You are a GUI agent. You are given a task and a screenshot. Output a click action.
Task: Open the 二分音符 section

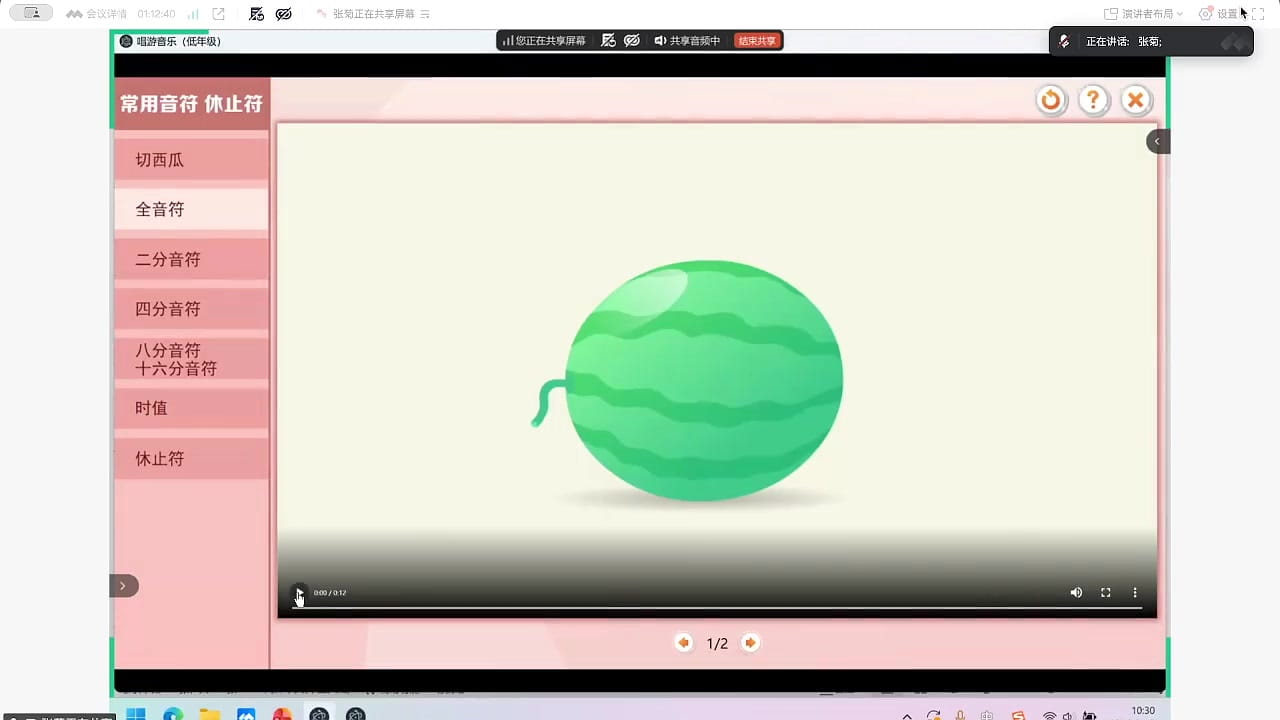click(191, 259)
